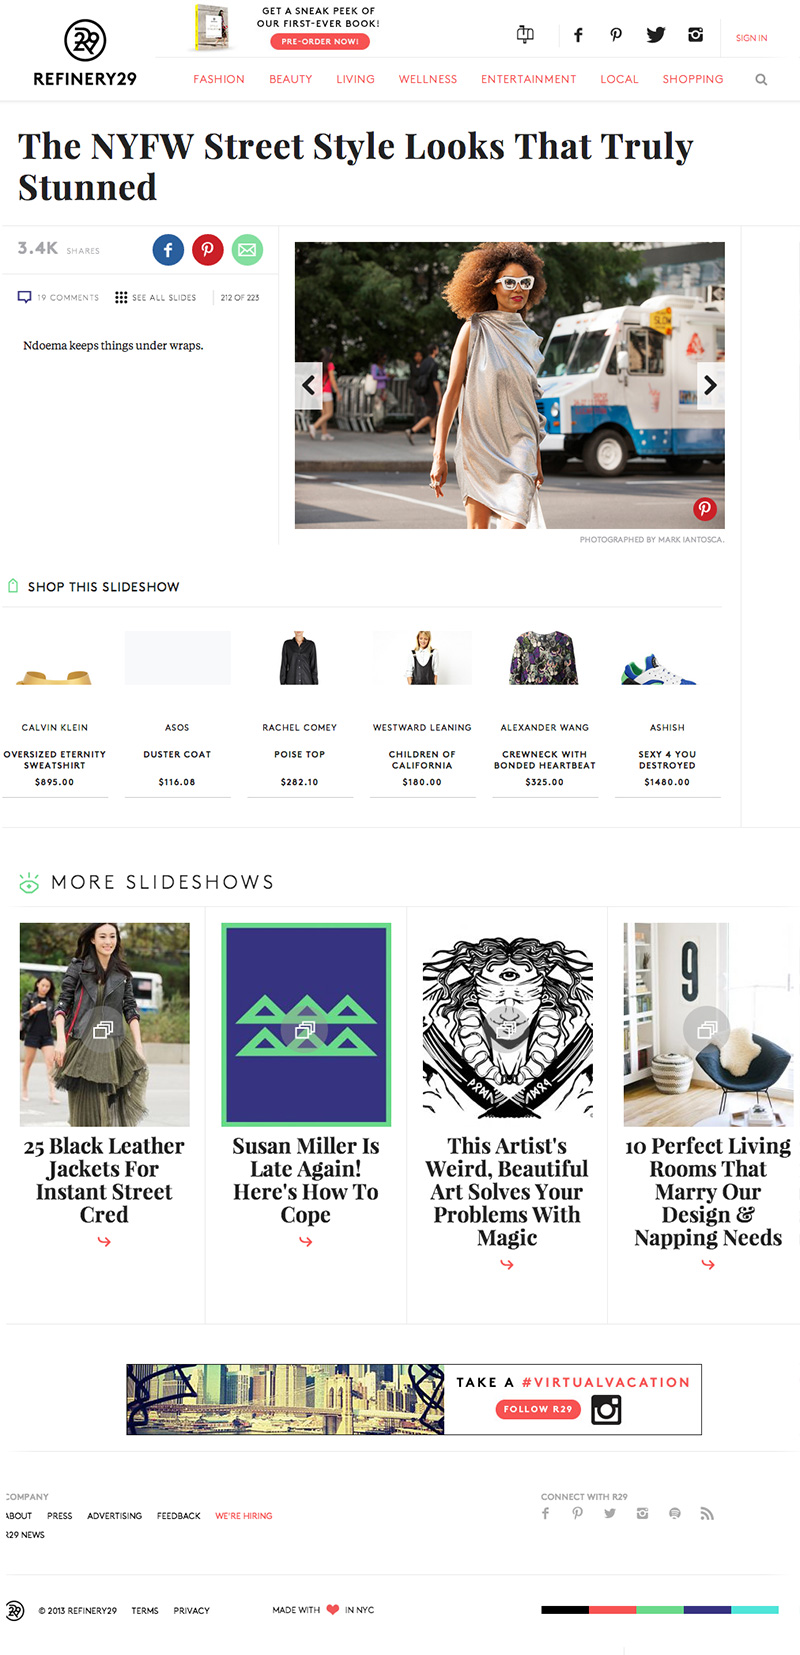Share article via blue Facebook circle icon
This screenshot has width=800, height=1655.
(168, 249)
